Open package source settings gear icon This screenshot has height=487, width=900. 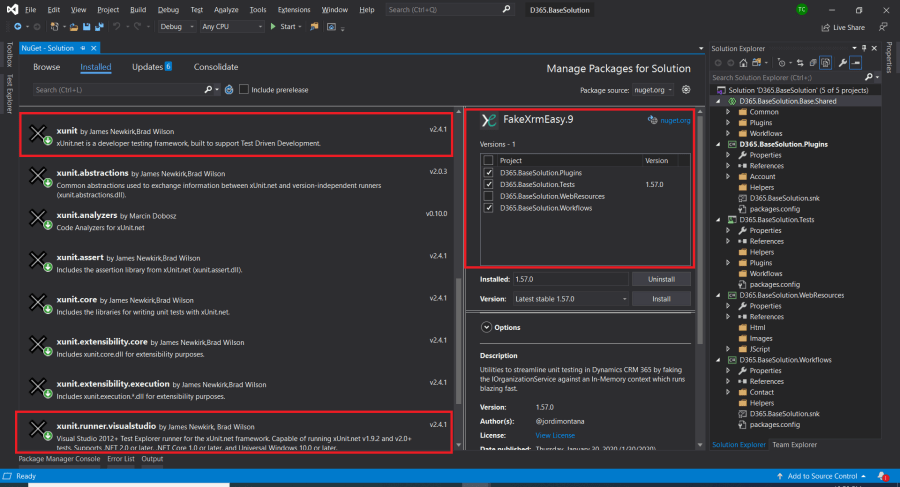point(684,90)
